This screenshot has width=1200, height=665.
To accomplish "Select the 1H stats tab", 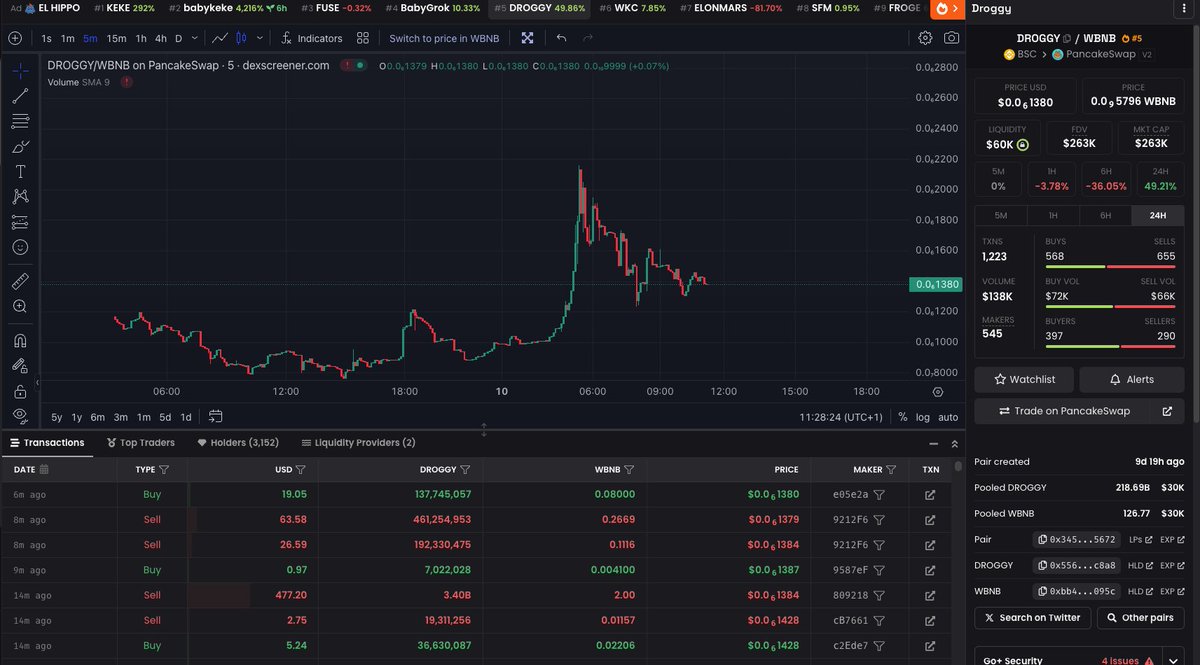I will tap(1053, 215).
